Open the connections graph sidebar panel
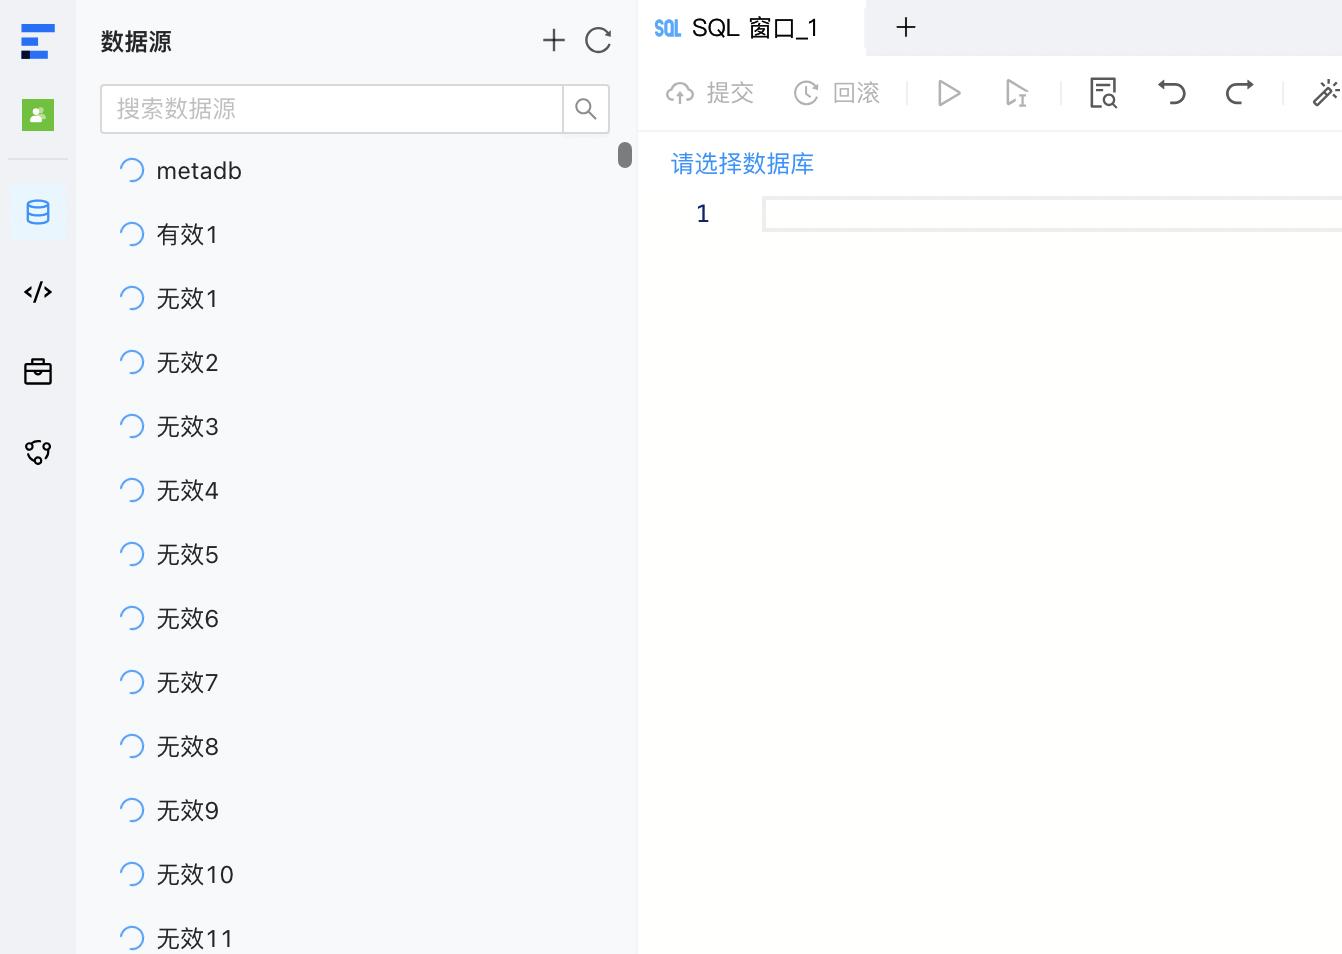 click(x=37, y=451)
